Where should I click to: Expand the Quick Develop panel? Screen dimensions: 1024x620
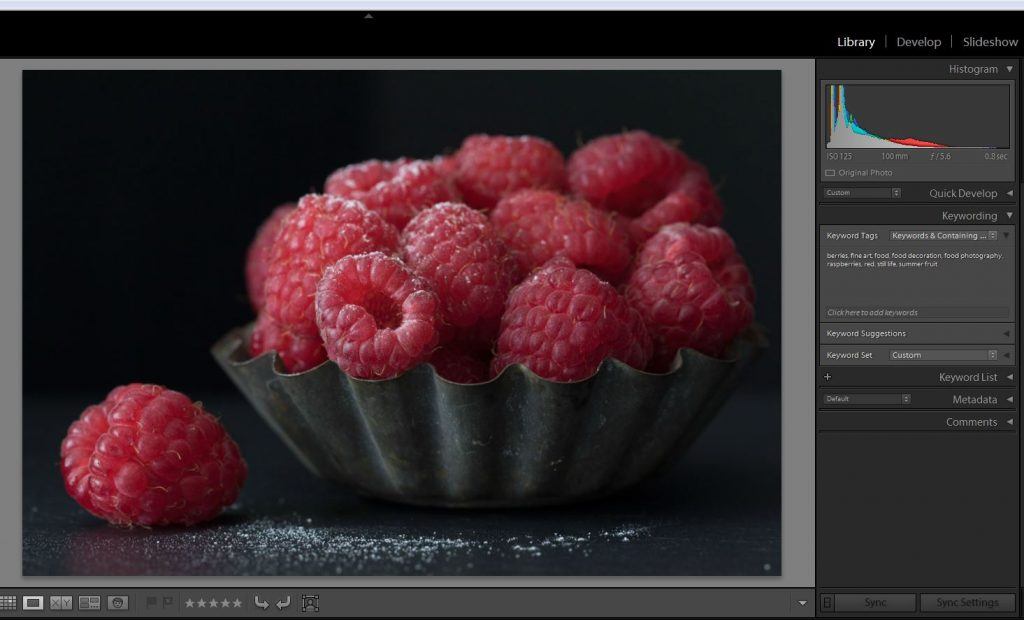pyautogui.click(x=1009, y=193)
